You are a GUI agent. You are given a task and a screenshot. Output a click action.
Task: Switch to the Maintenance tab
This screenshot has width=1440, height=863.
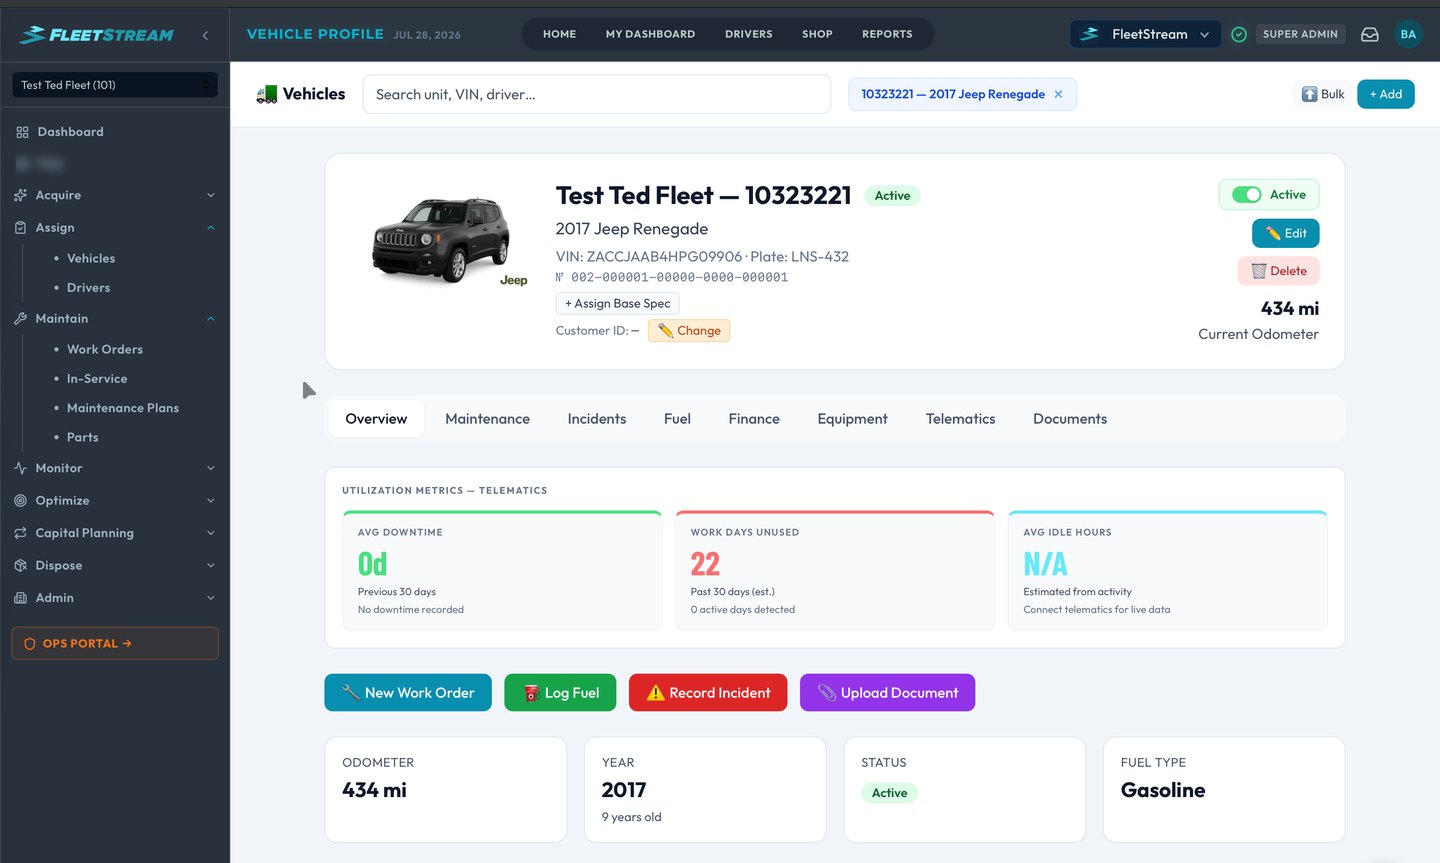tap(487, 419)
